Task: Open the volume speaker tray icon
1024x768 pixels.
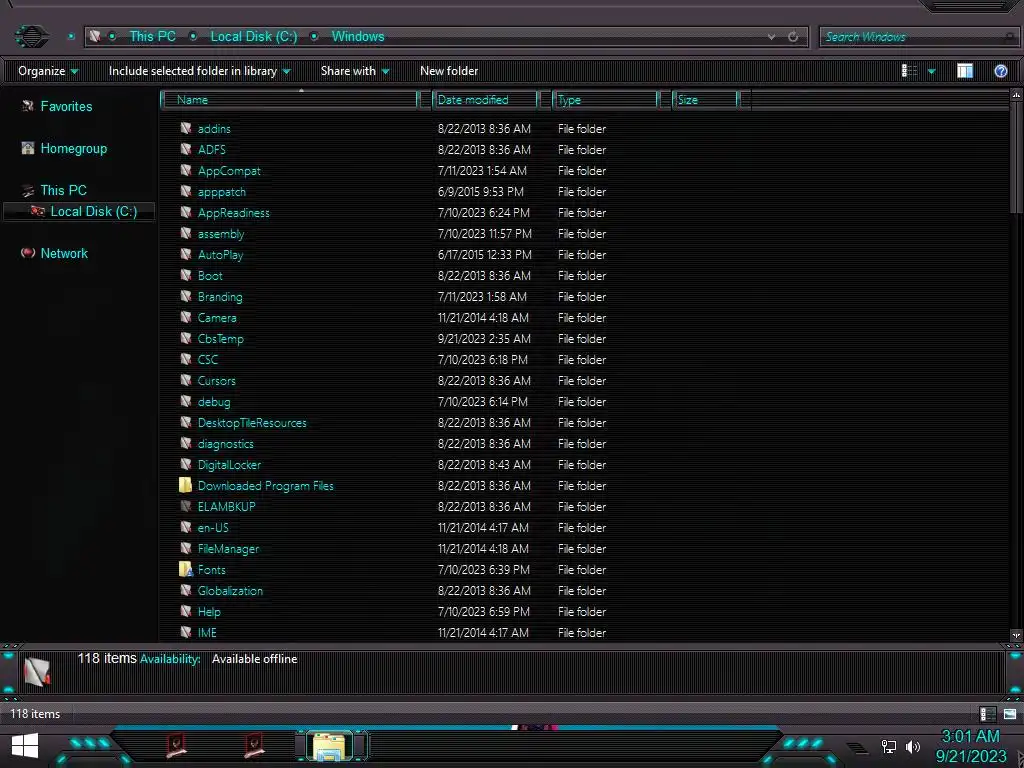Action: pyautogui.click(x=912, y=746)
